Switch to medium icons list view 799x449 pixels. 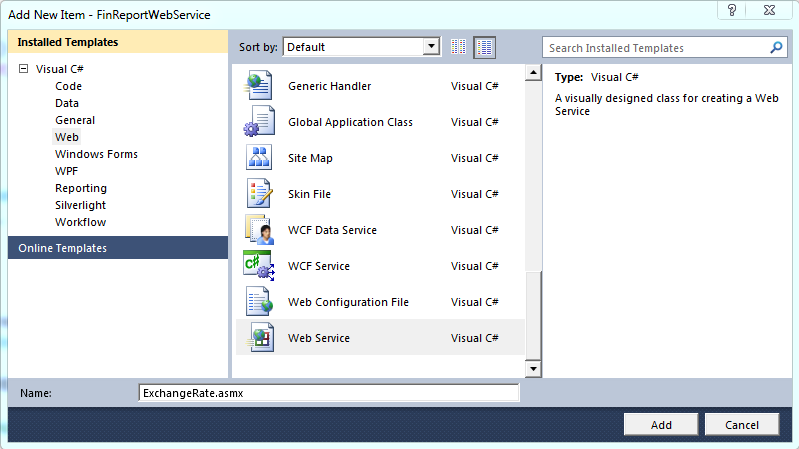484,47
